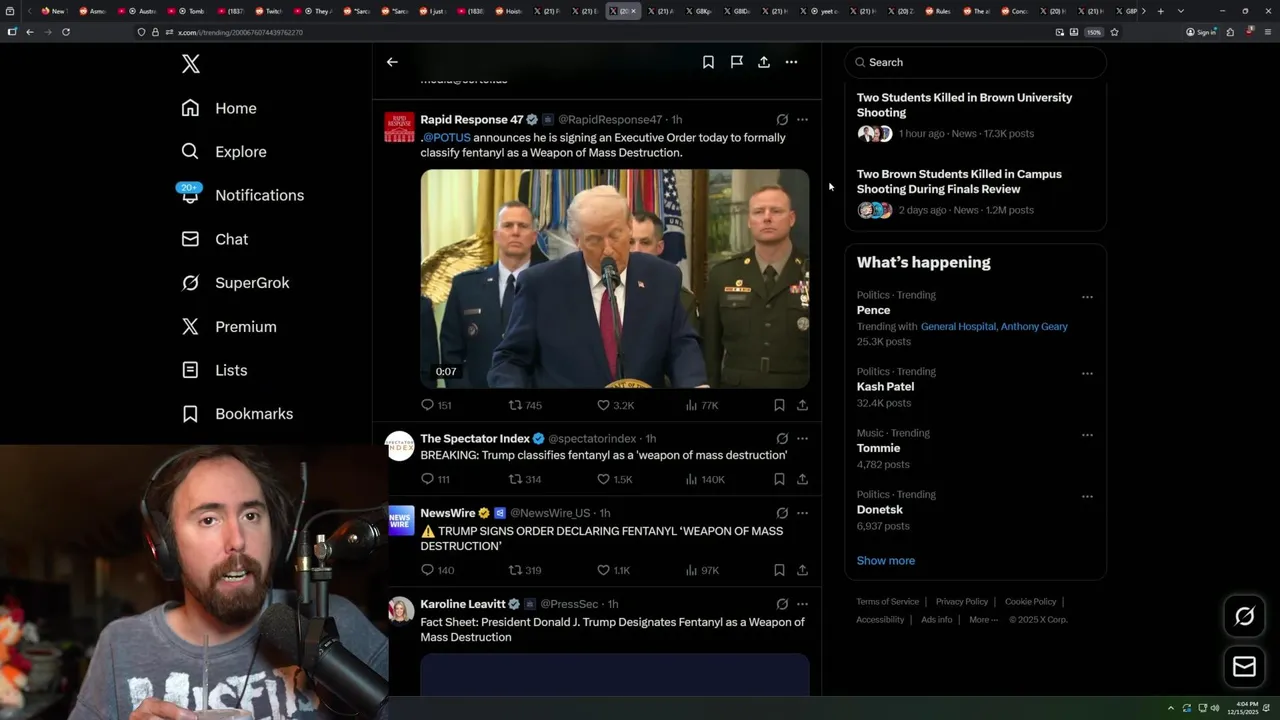Repost the Spectator Index post (314)
The width and height of the screenshot is (1280, 720).
tap(525, 479)
